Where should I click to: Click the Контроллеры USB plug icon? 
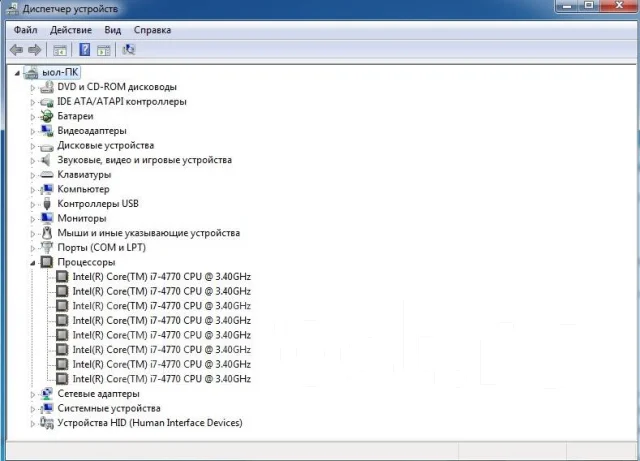[47, 204]
